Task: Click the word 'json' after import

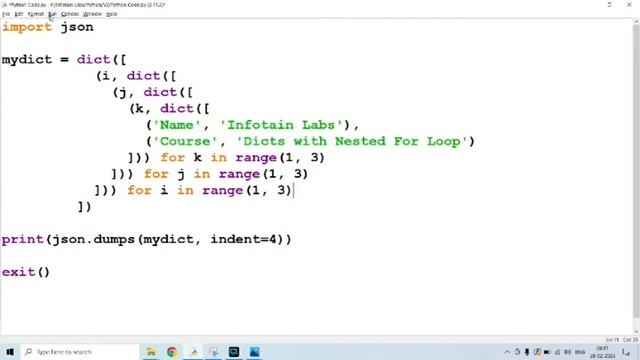Action: (x=77, y=27)
